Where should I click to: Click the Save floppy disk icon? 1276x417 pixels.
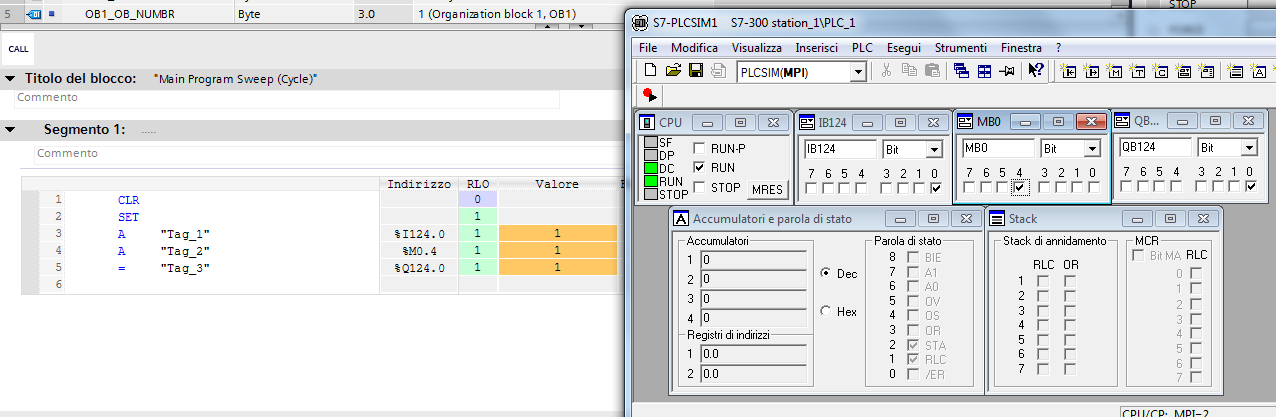[x=695, y=71]
